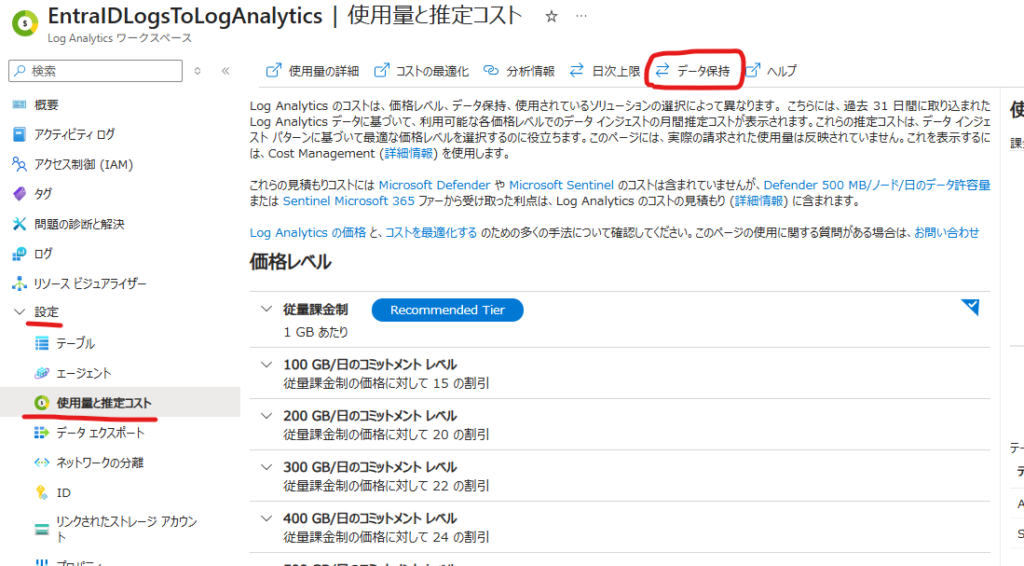Click the expand/collapse arrows beside search

[x=197, y=71]
